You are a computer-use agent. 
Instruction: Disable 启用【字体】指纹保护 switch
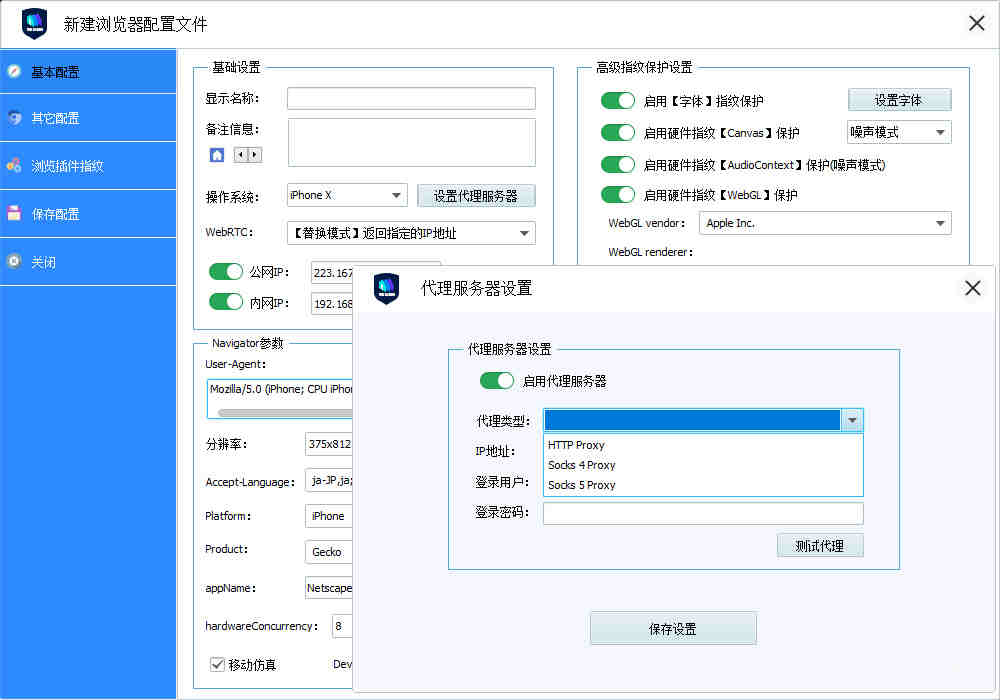point(617,101)
